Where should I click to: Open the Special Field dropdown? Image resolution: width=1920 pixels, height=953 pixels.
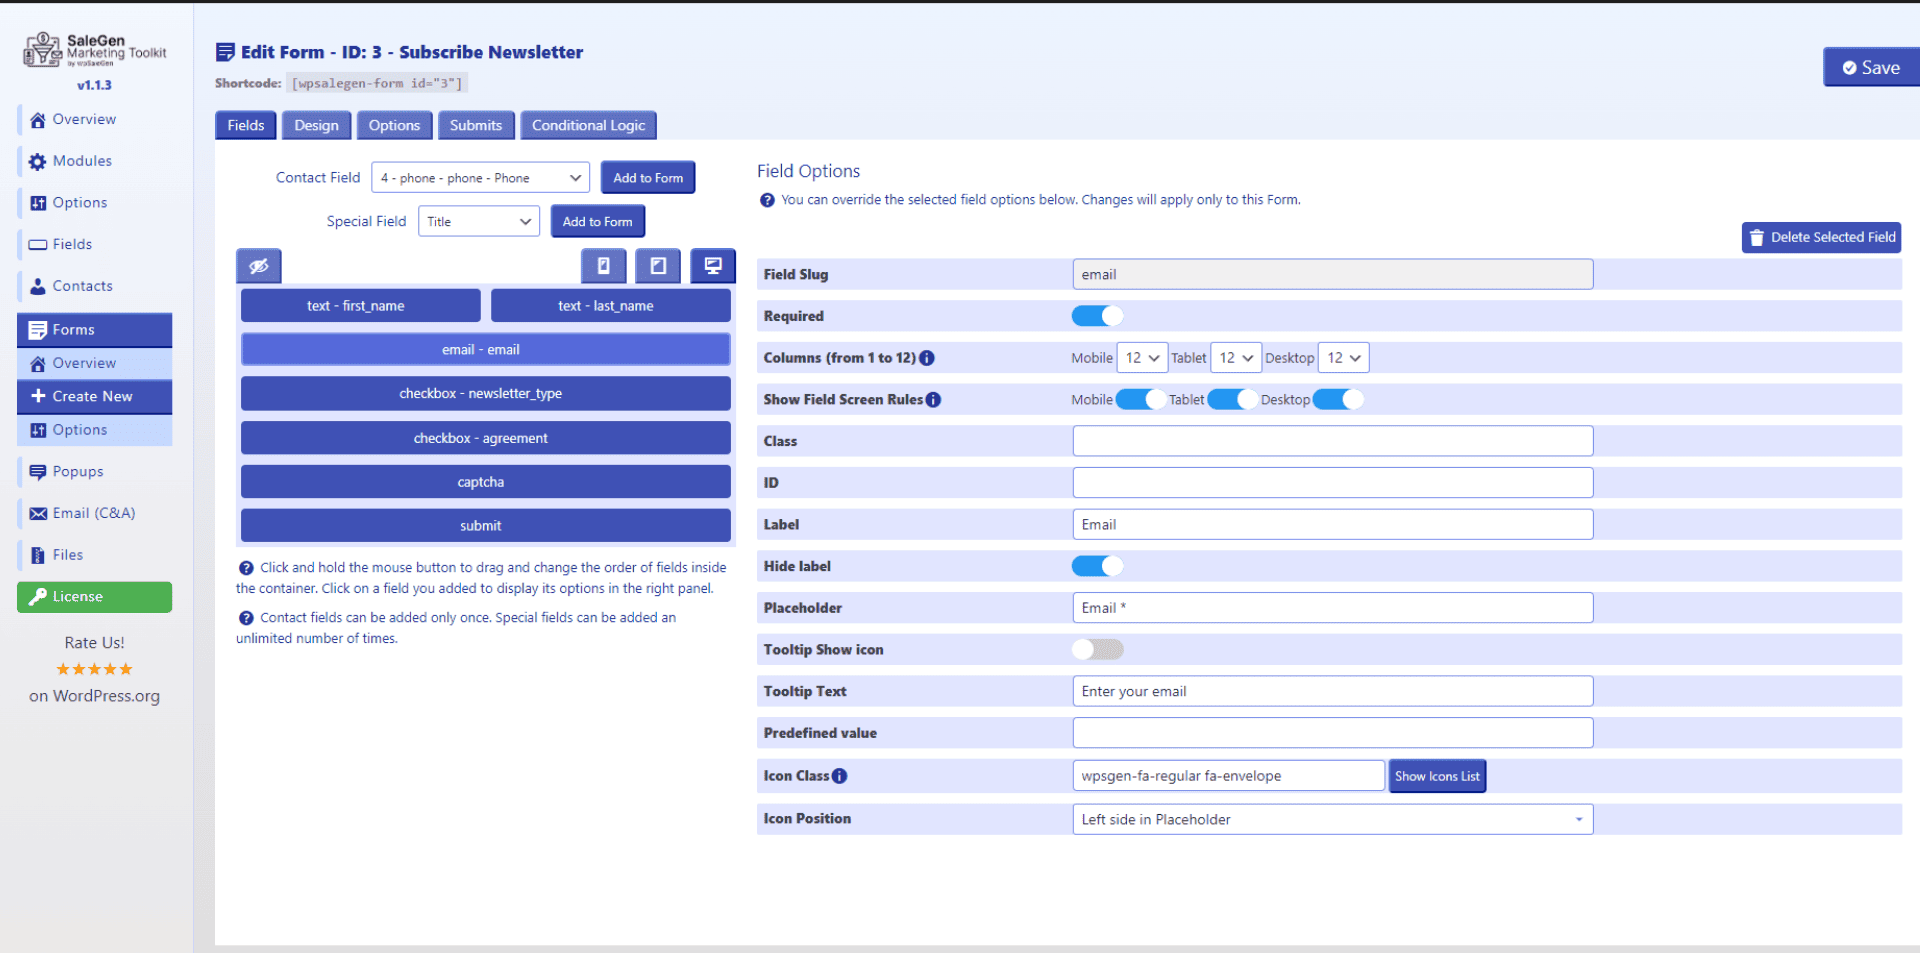pyautogui.click(x=478, y=221)
